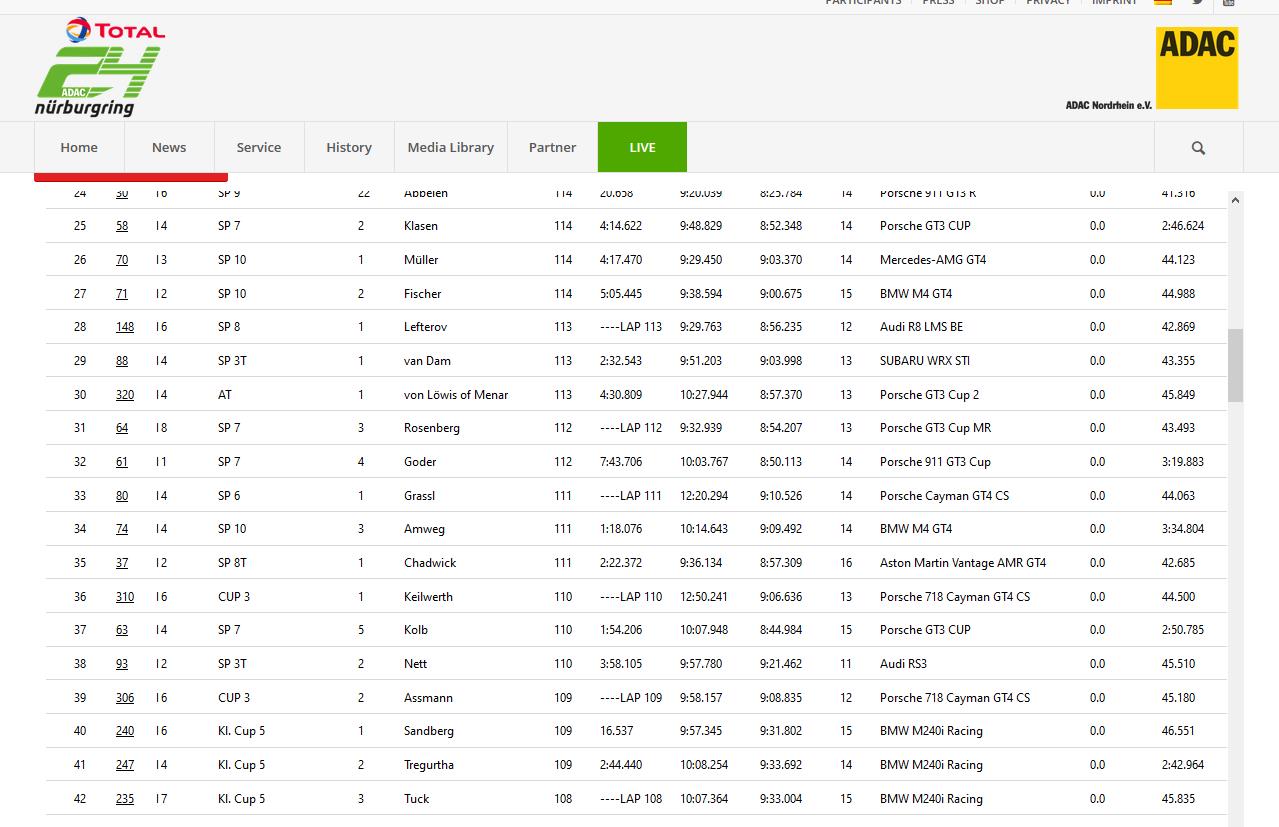Click driver name Grassl
Screen dimensions: 1279x827
420,496
